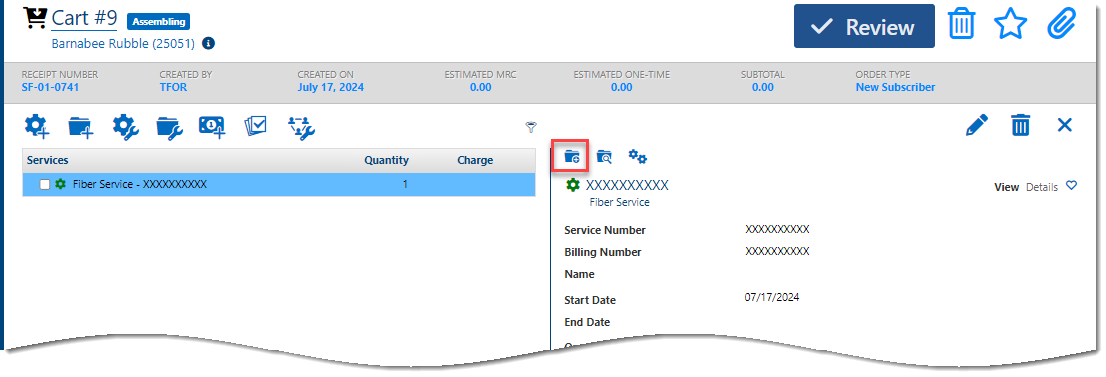Click the Service Number XXXXXXXXXX value

point(777,229)
